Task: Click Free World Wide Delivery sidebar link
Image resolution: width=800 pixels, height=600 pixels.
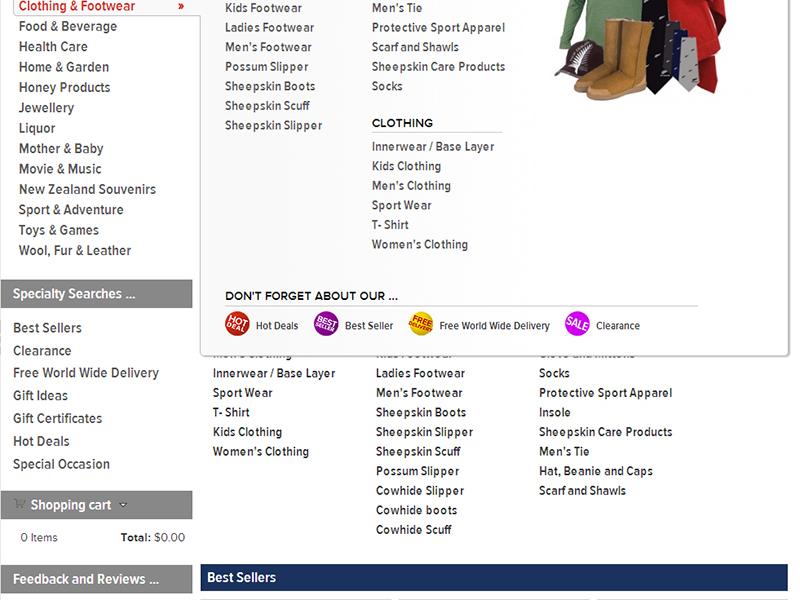Action: pyautogui.click(x=86, y=373)
